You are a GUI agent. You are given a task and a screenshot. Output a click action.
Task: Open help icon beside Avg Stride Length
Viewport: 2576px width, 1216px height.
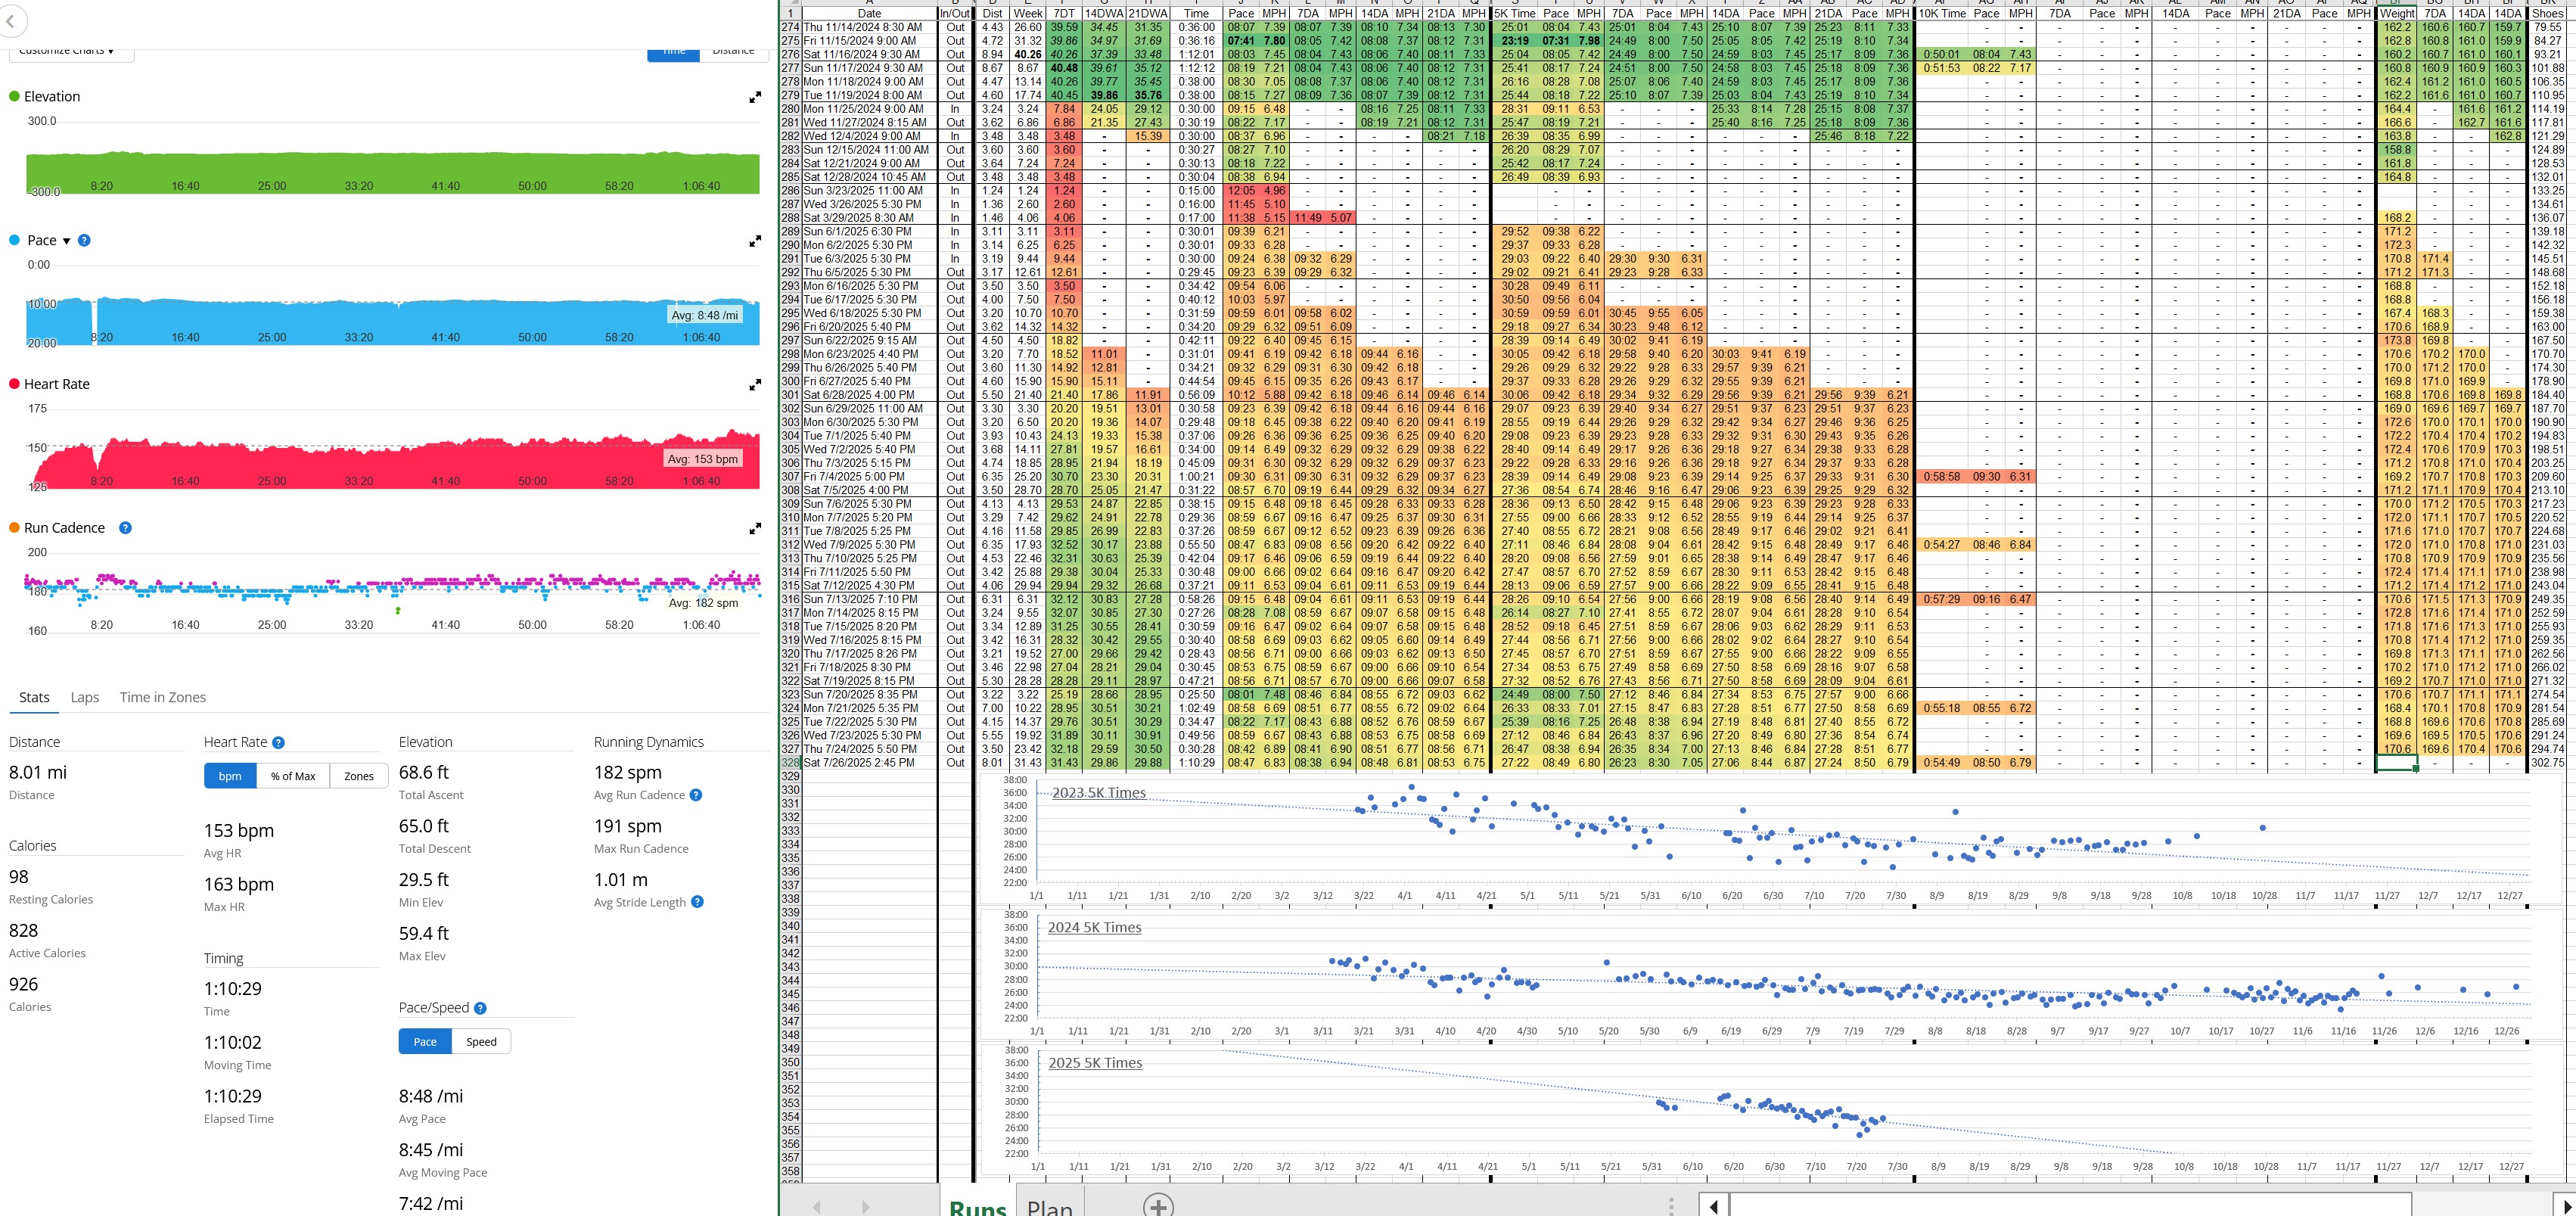[x=697, y=902]
